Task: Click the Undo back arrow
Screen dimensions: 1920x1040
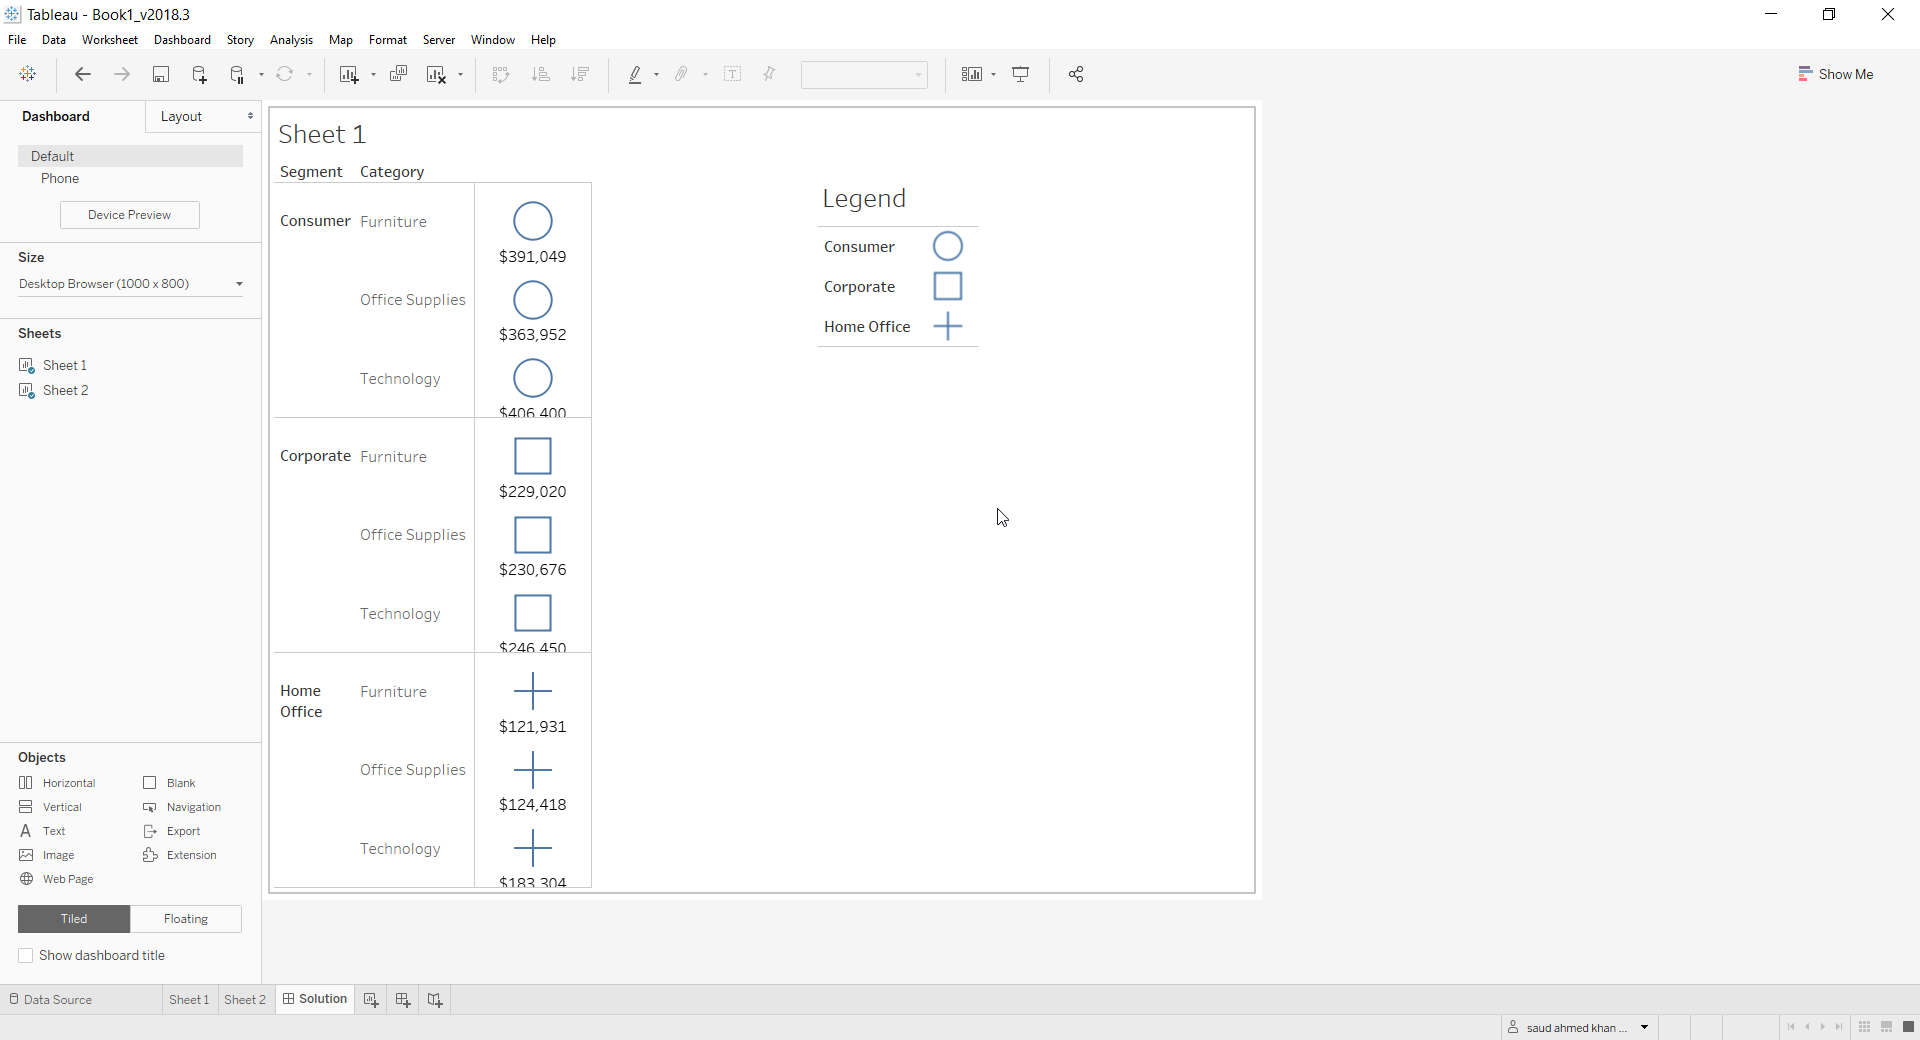Action: point(83,74)
